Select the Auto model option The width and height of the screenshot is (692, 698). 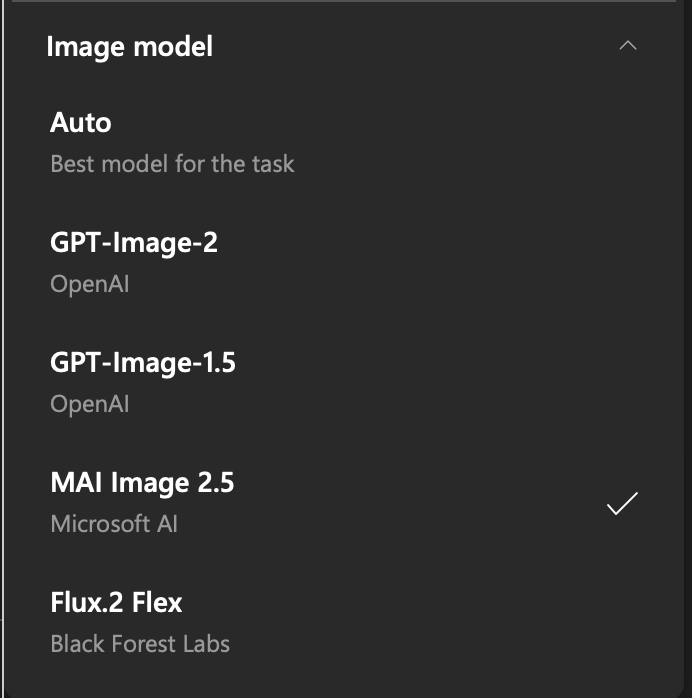[x=344, y=142]
